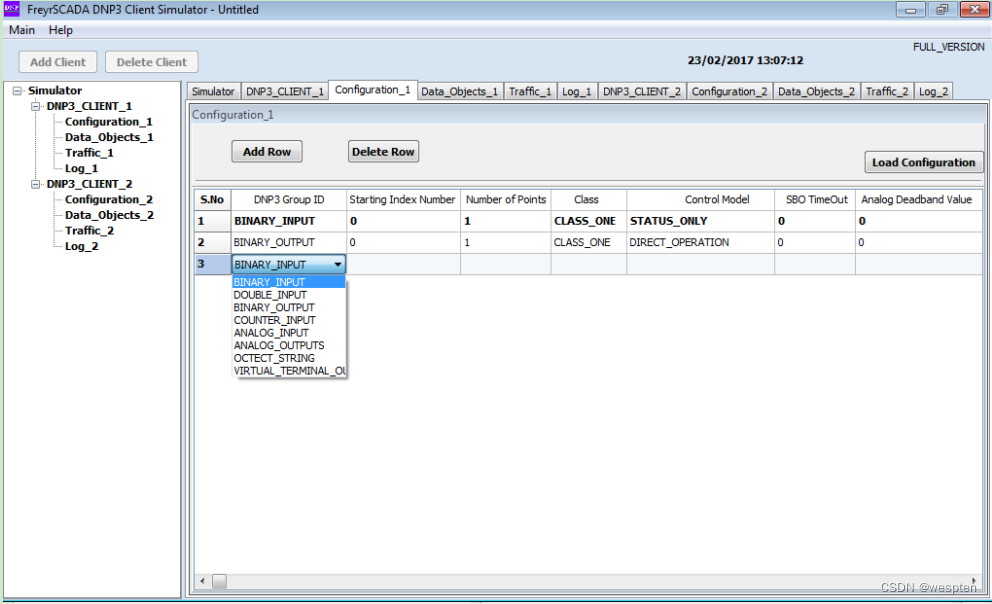Screen dimensions: 992x604
Task: Click the left arrow of the table horizontal scrollbar
Action: click(x=202, y=581)
